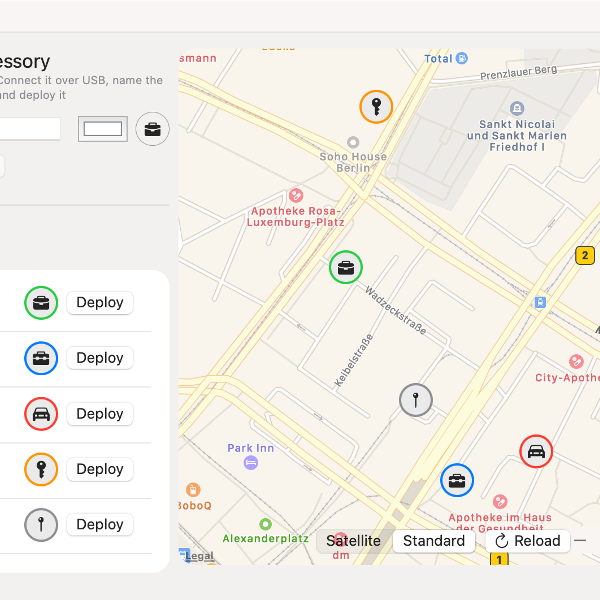Screen dimensions: 600x600
Task: Click the Soho House Berlin map pin
Action: (x=352, y=143)
